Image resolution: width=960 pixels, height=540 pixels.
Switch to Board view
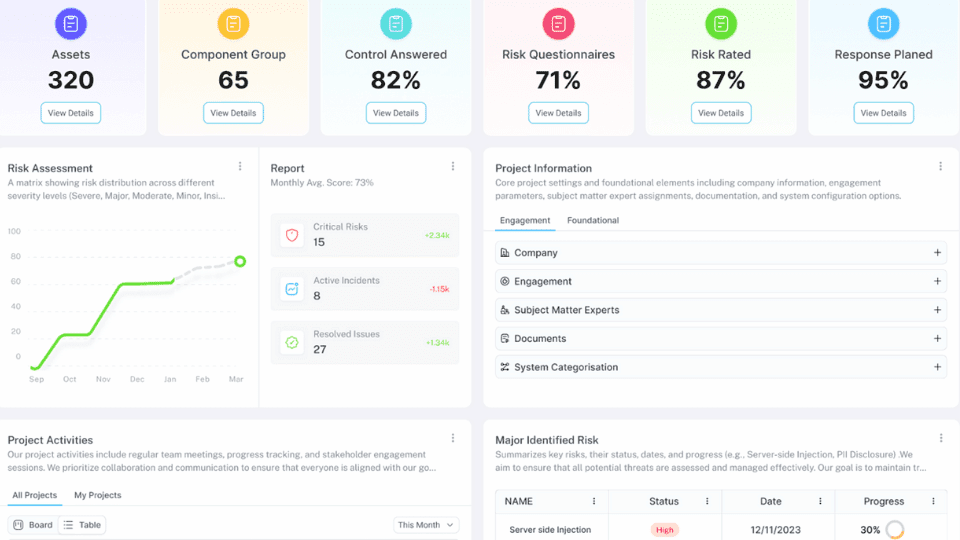(x=33, y=525)
